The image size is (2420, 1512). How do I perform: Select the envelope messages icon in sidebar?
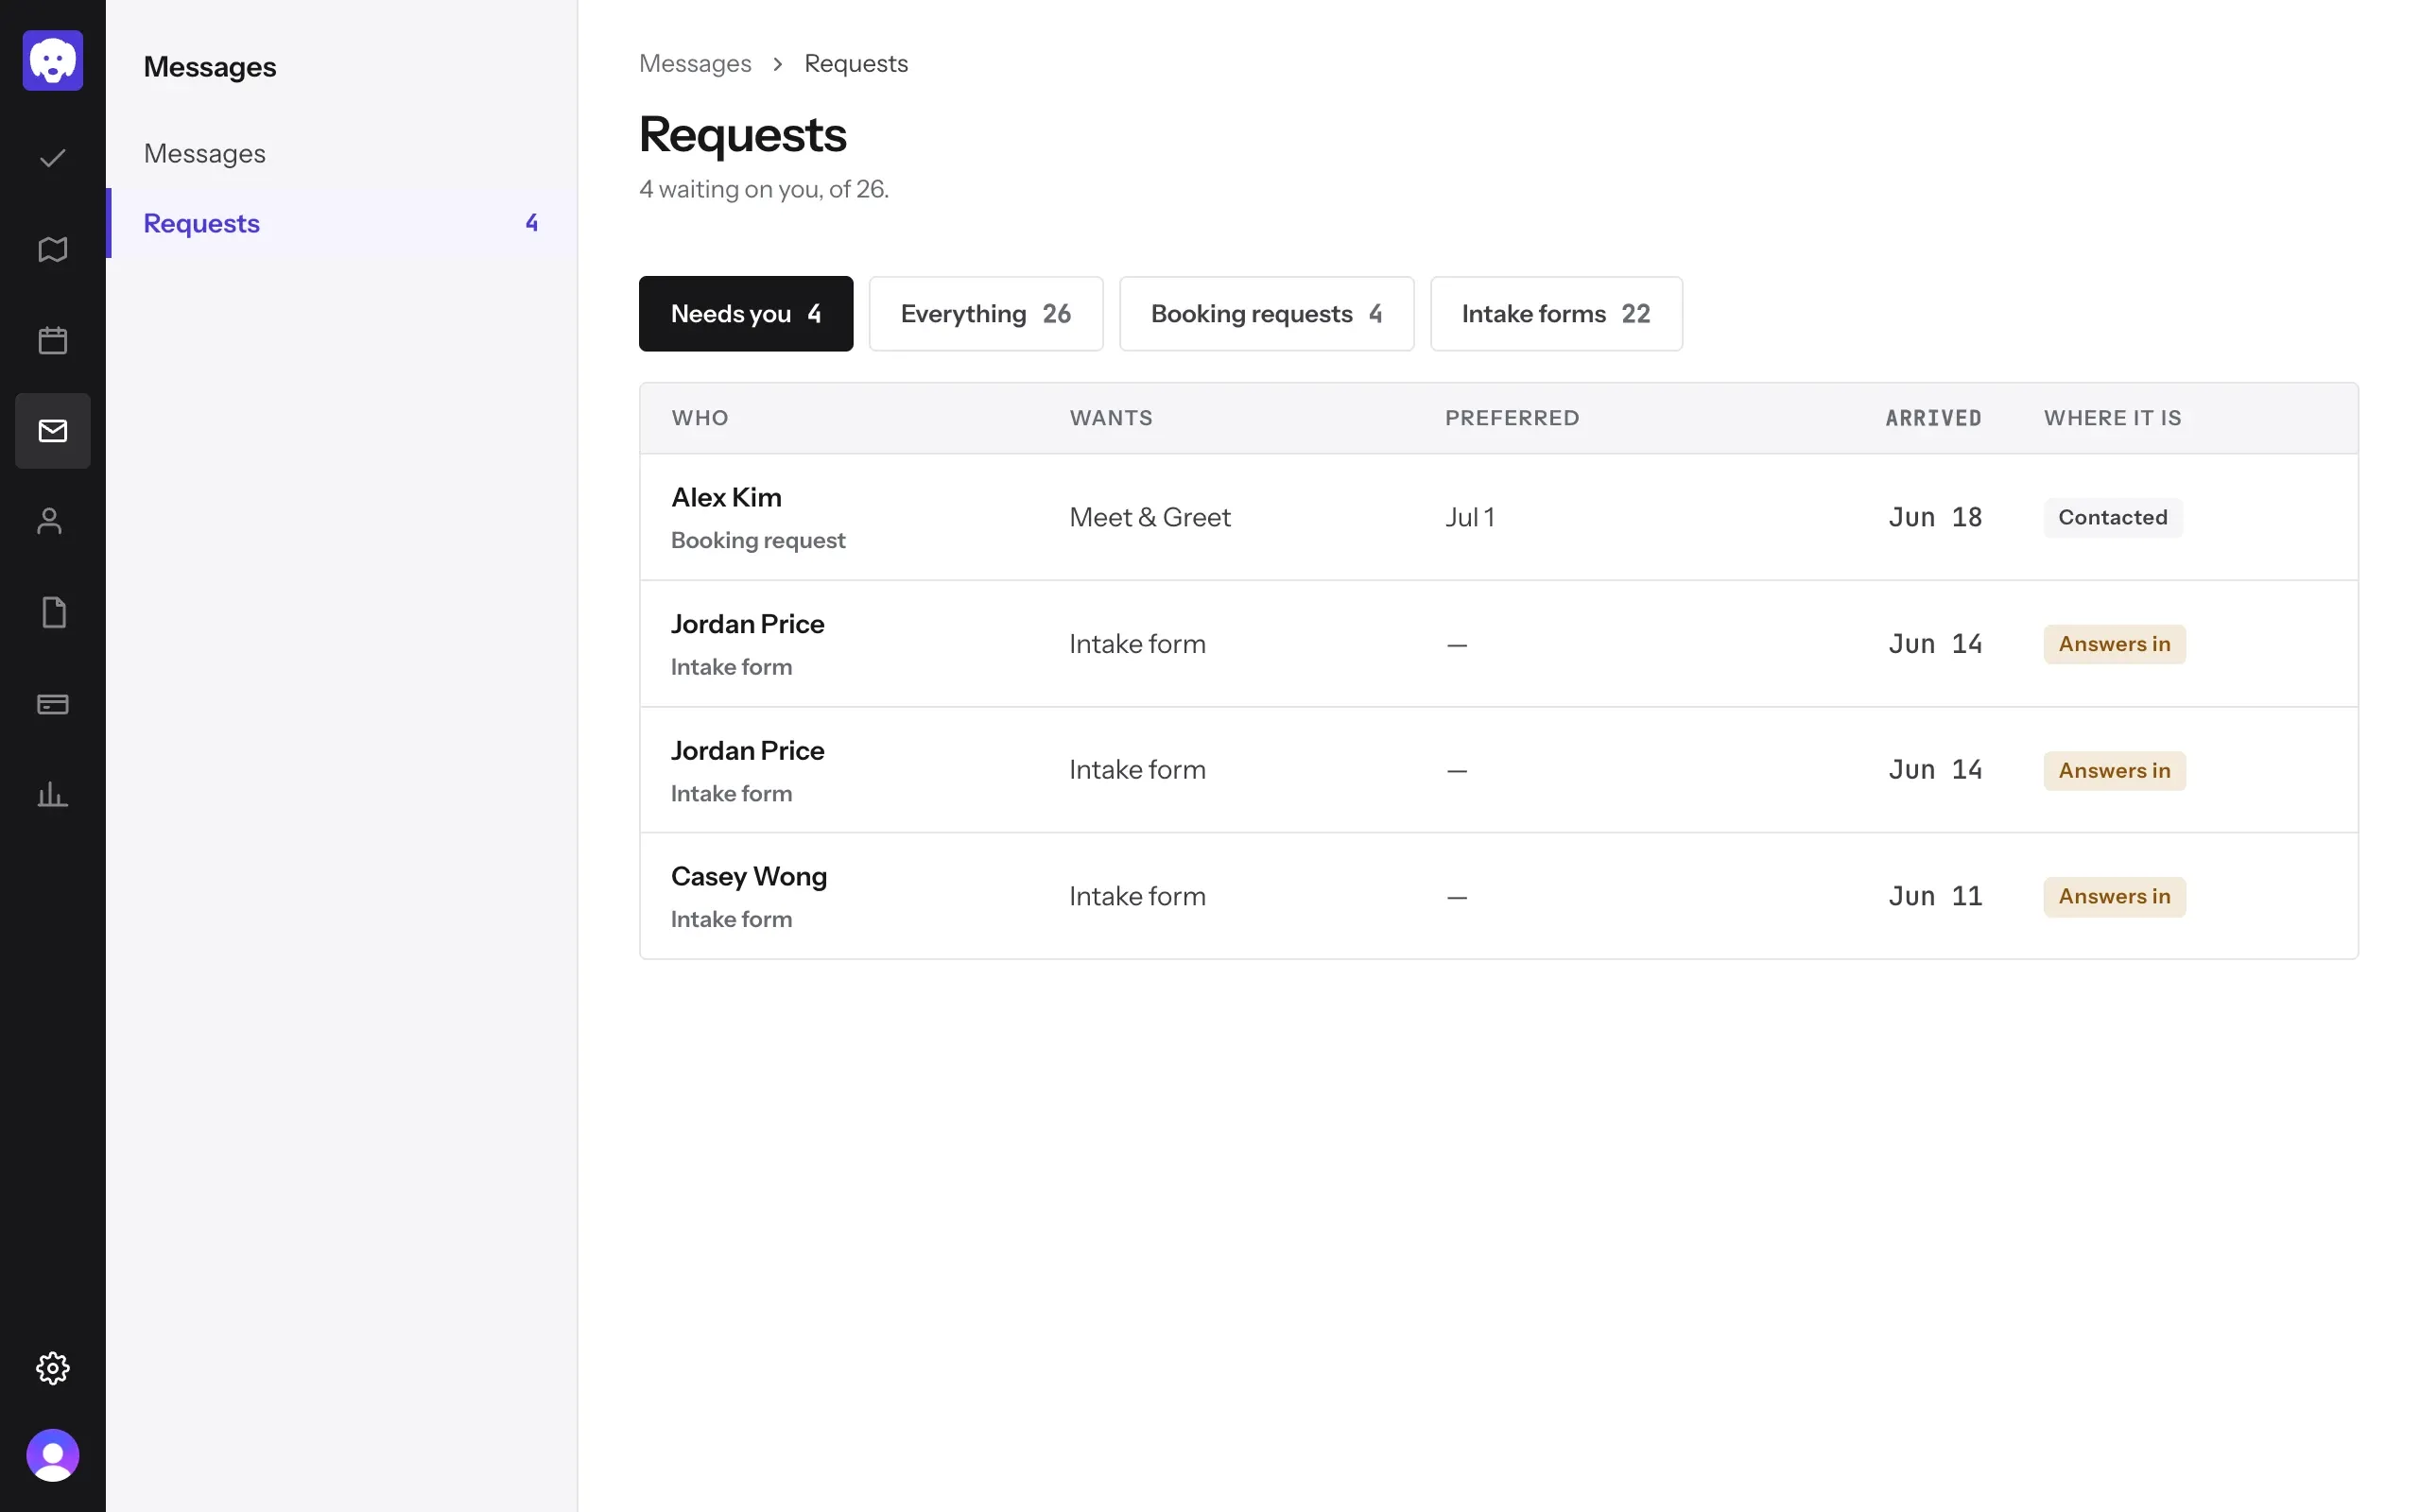(53, 431)
